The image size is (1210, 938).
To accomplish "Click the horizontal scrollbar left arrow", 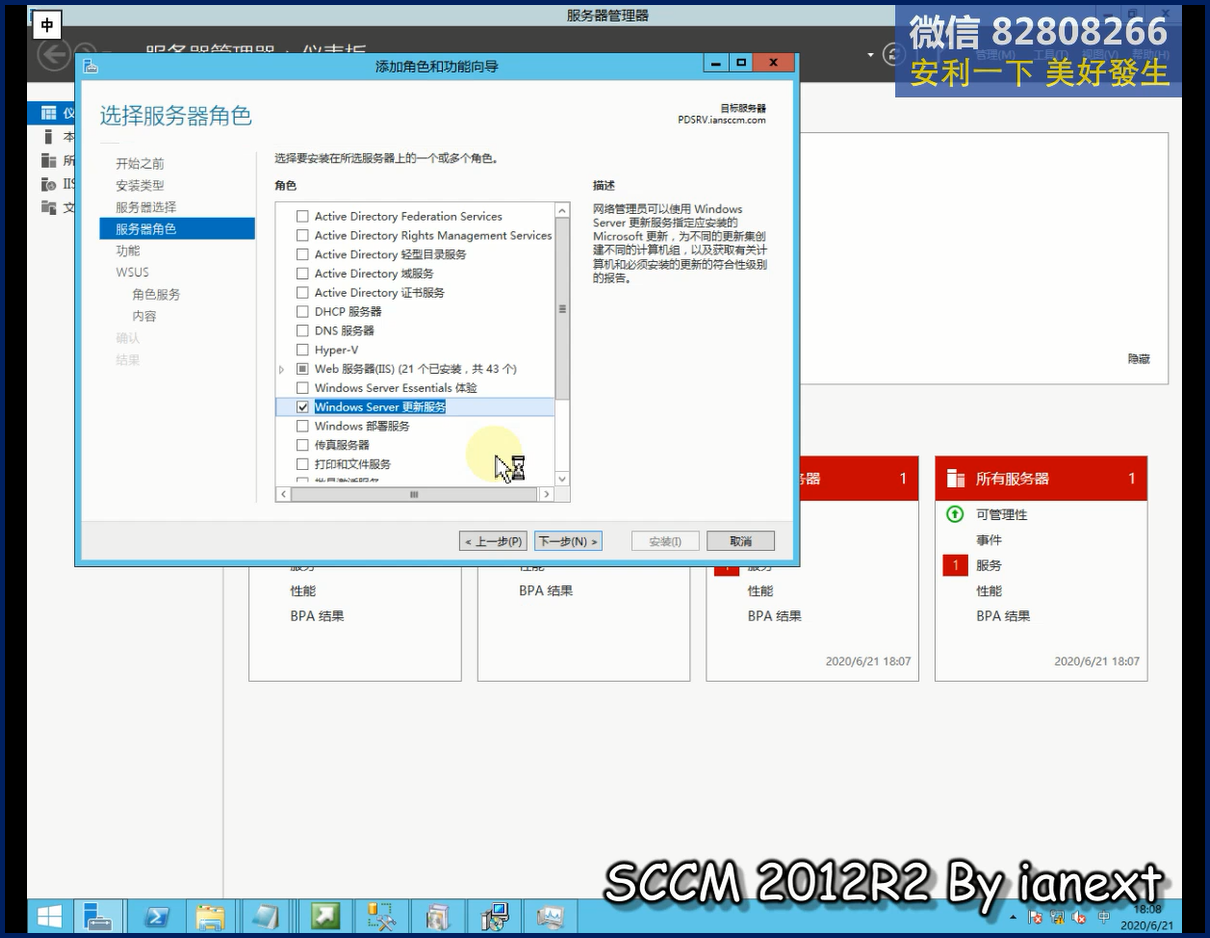I will [x=284, y=494].
